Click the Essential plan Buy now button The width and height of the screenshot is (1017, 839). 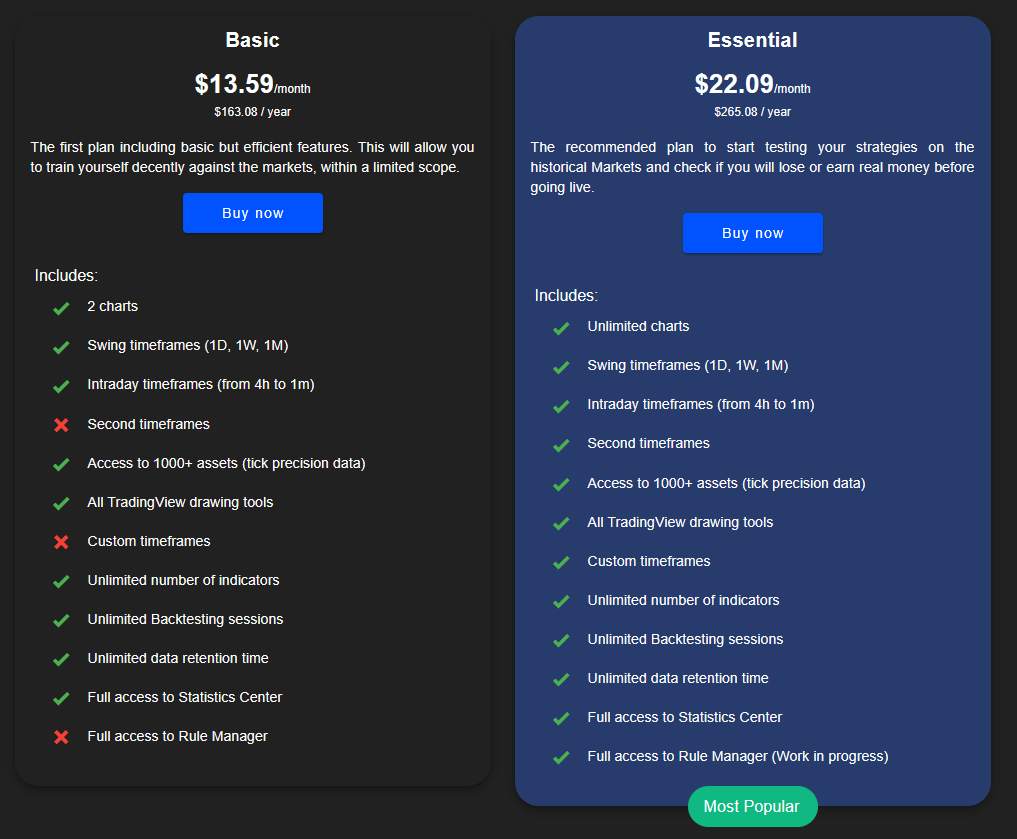click(752, 233)
